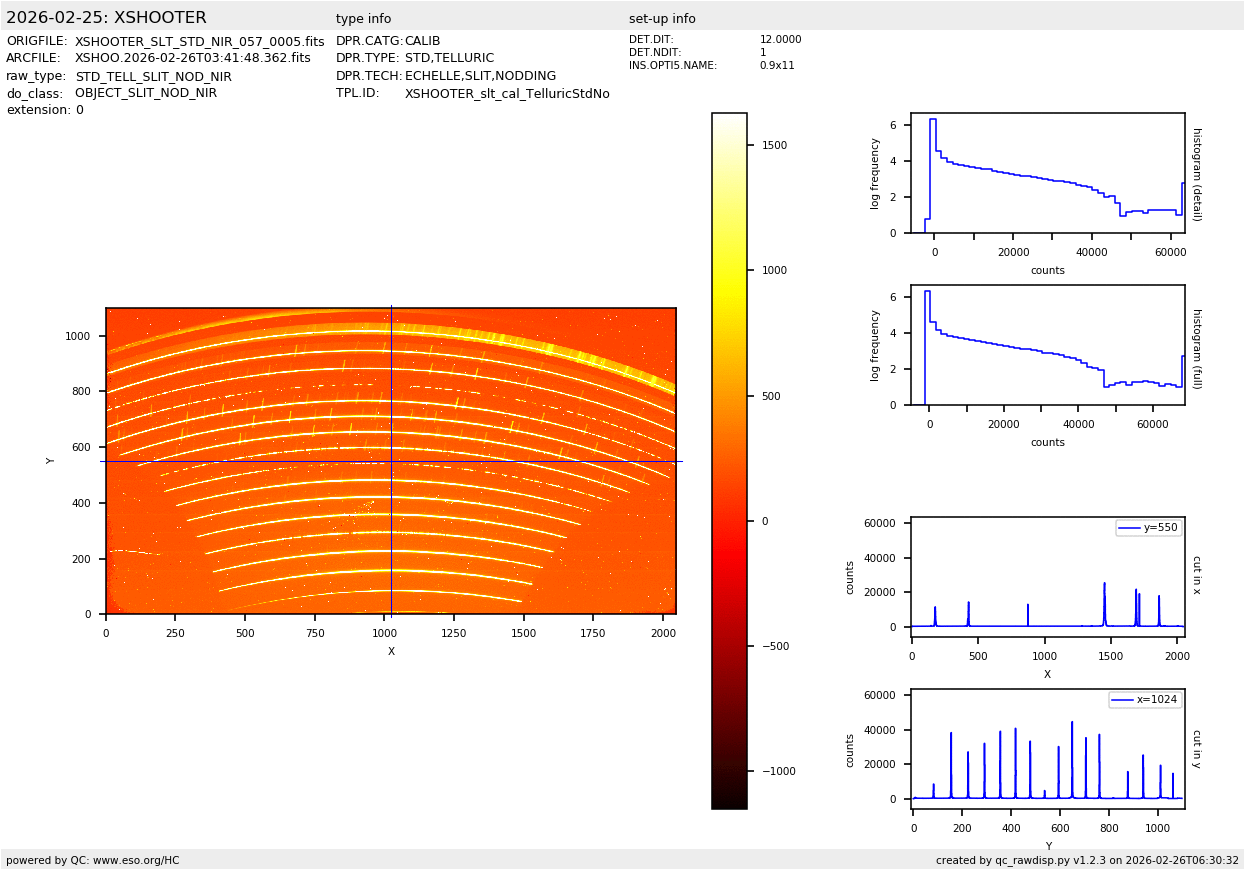Click the 'created by qc_rawdisp.py' footer text
This screenshot has width=1245, height=870.
1087,860
